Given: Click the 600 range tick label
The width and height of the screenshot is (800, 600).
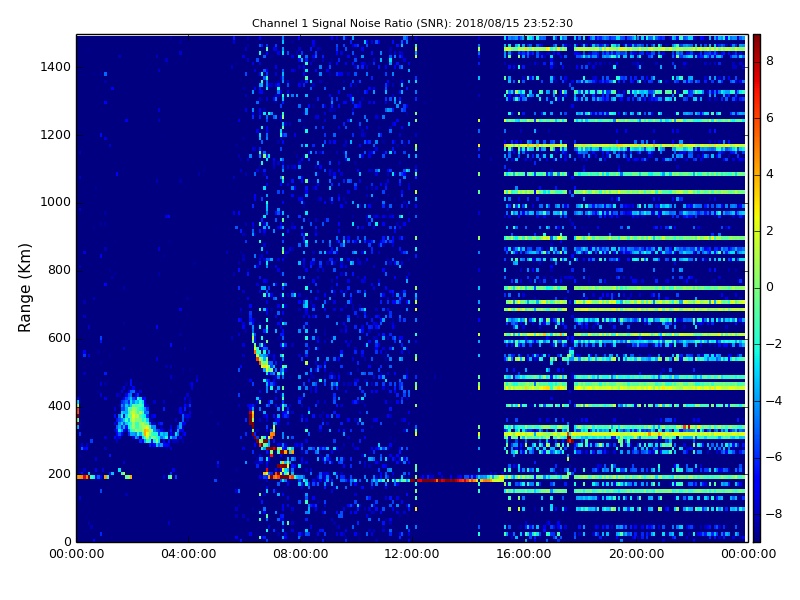Looking at the screenshot, I should click(x=59, y=338).
